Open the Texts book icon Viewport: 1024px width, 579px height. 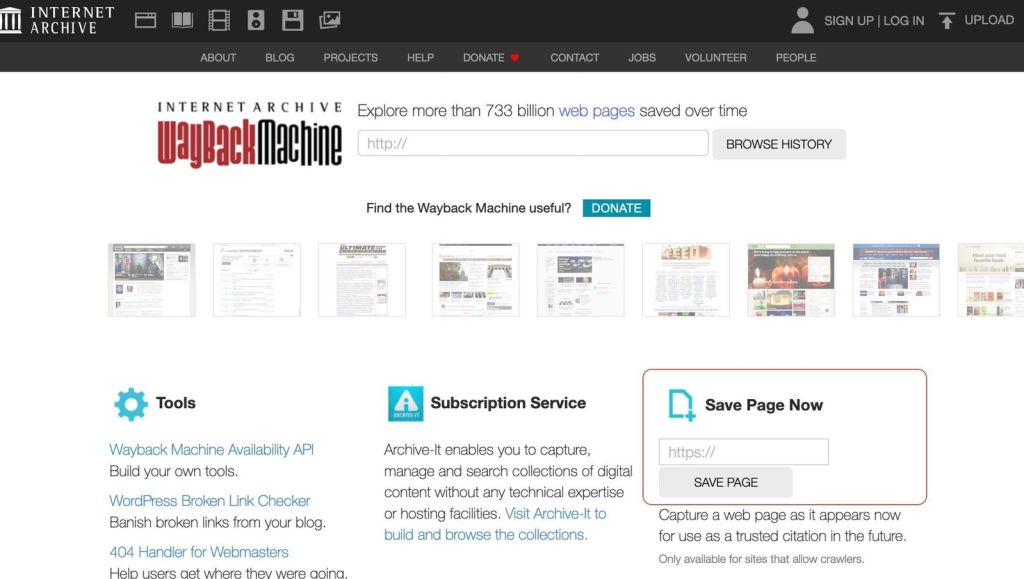coord(182,20)
